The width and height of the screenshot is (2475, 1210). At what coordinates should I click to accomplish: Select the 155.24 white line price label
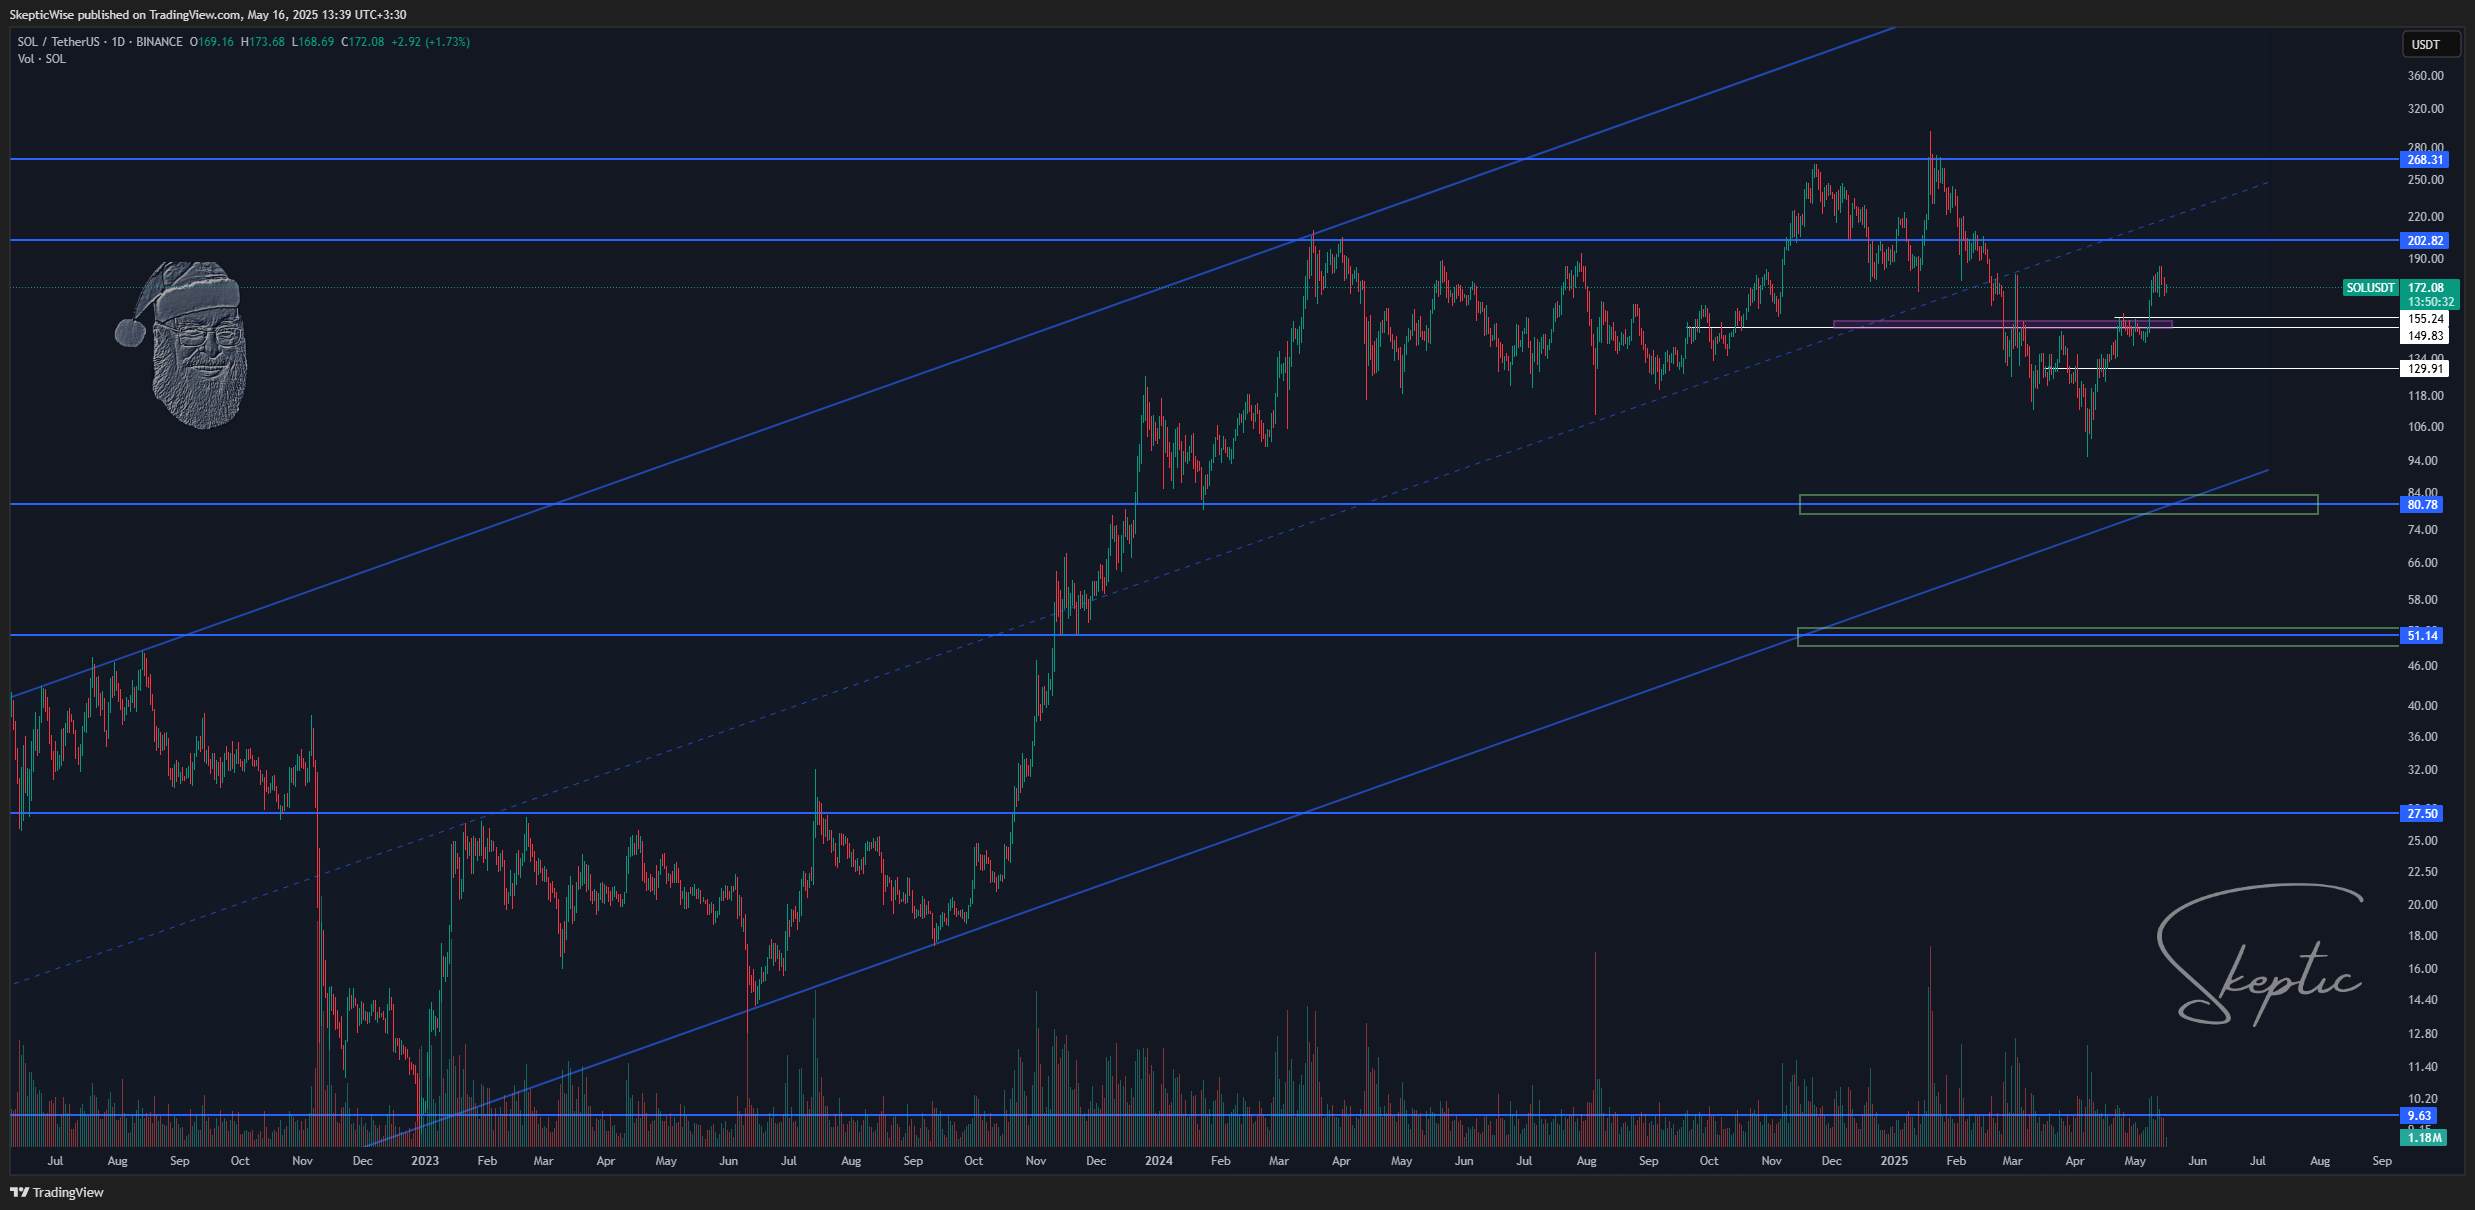(x=2425, y=319)
